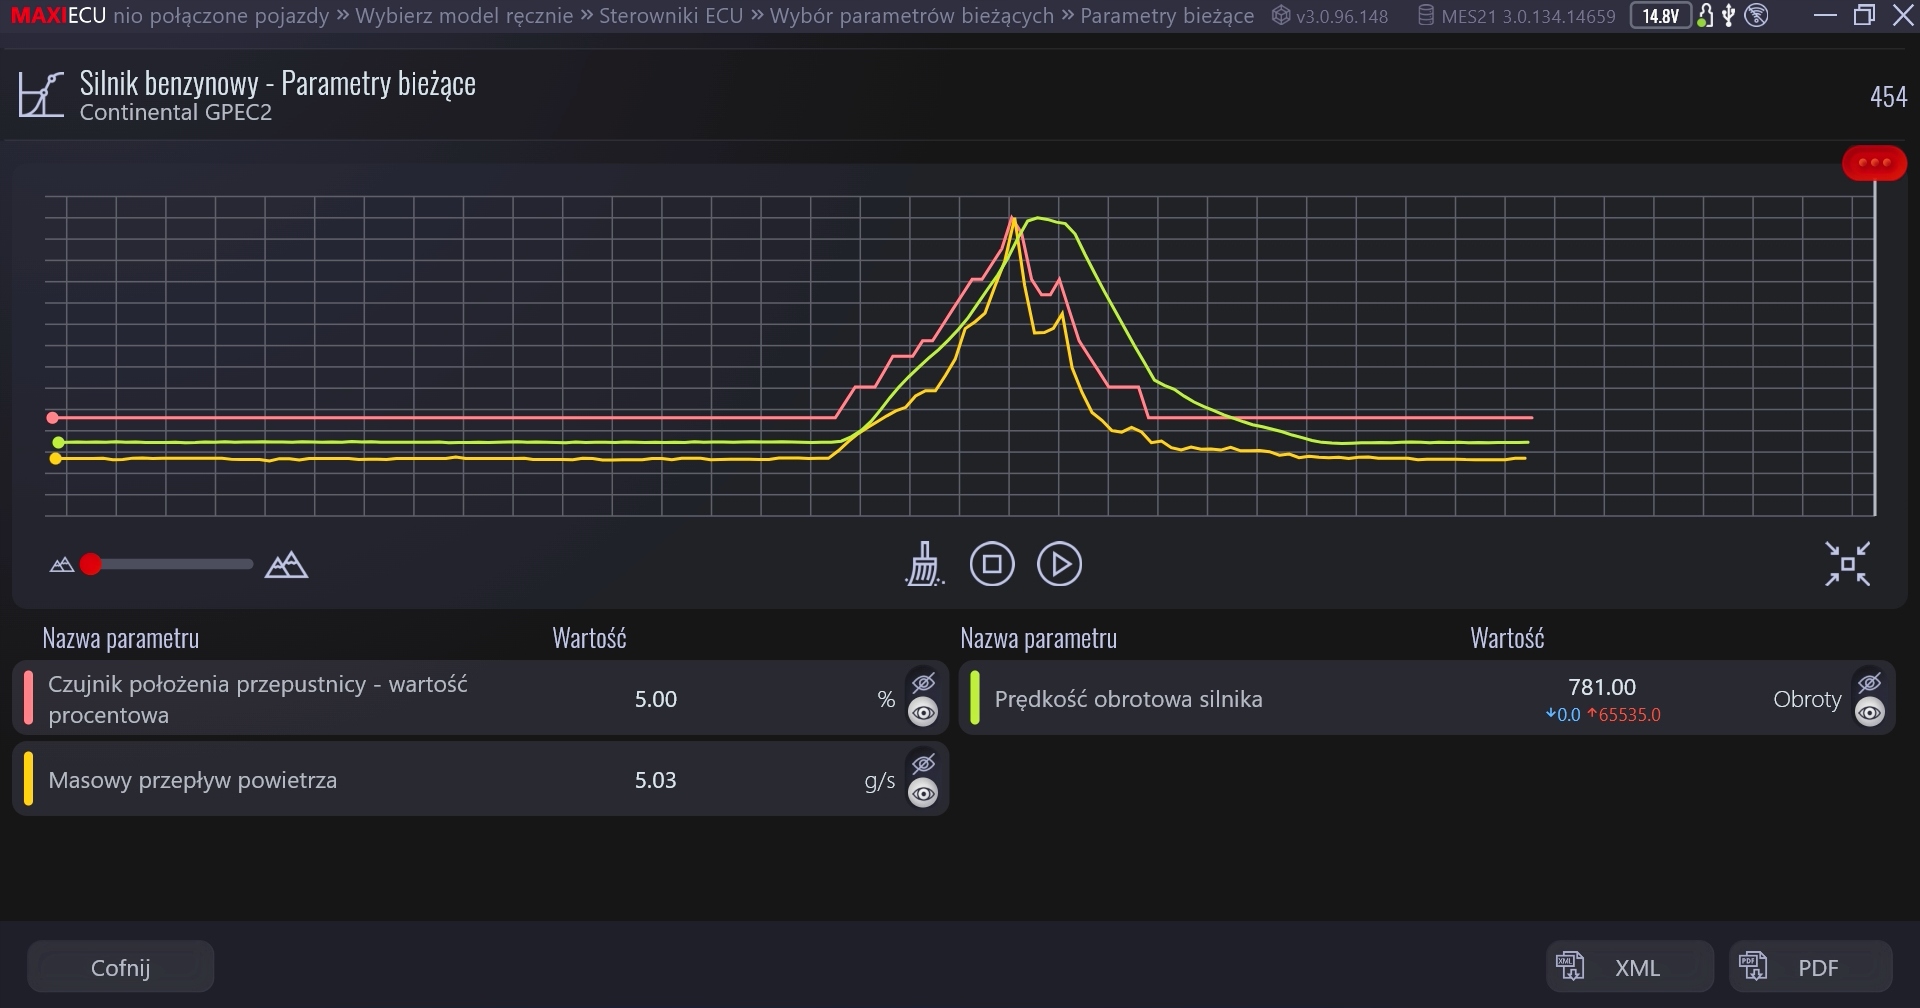Hide throttle position sensor trace
Image resolution: width=1920 pixels, height=1008 pixels.
click(923, 682)
